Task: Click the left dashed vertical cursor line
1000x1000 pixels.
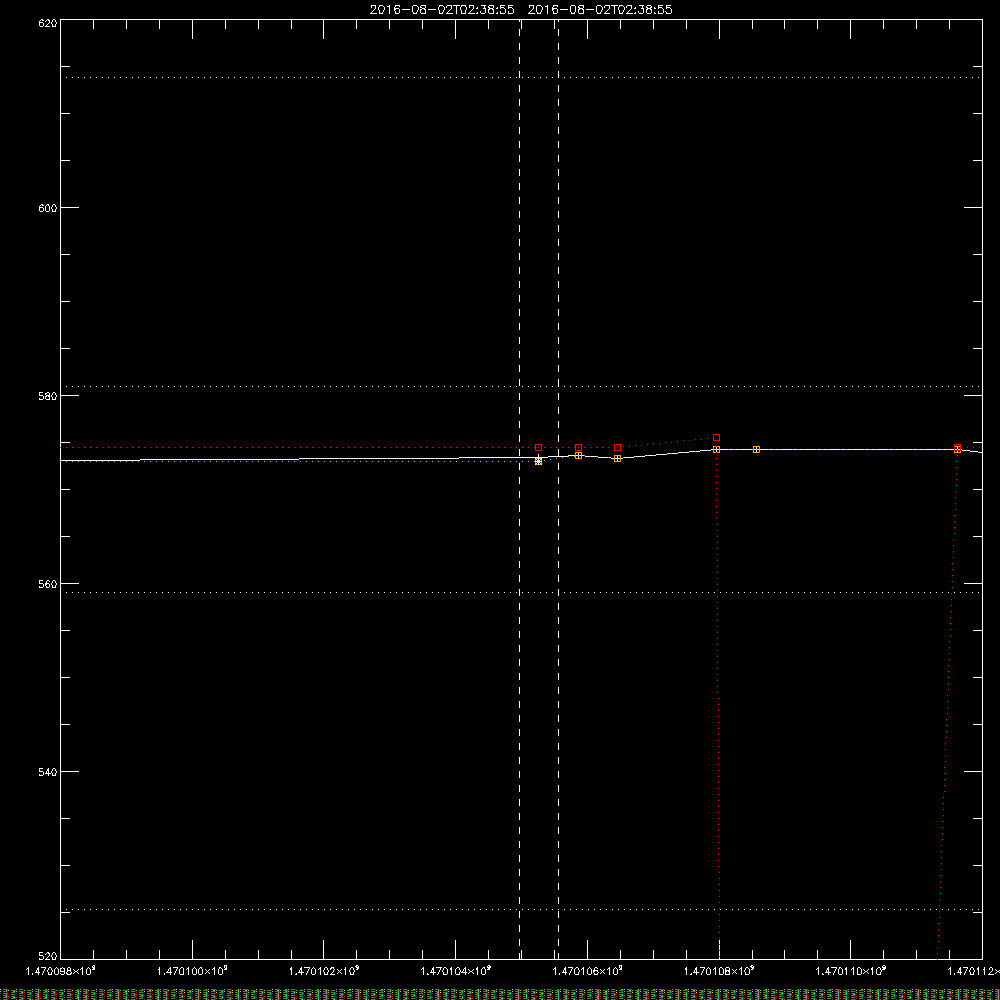Action: pyautogui.click(x=520, y=488)
